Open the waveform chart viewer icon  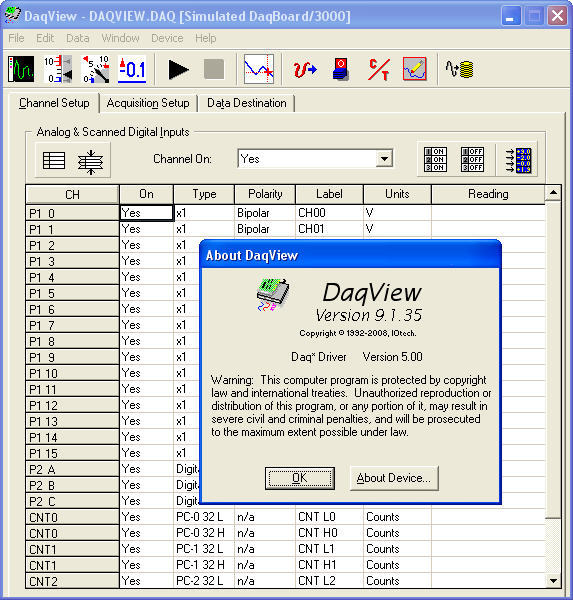pos(259,69)
